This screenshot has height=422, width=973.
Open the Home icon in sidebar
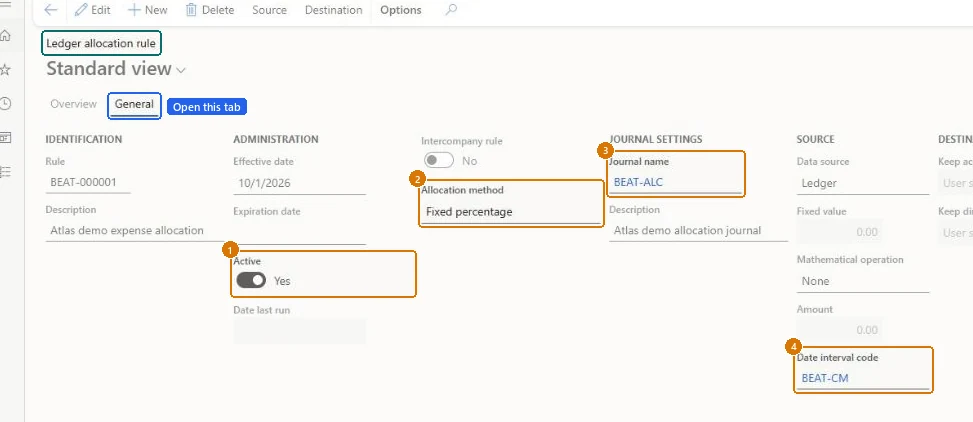tap(6, 35)
